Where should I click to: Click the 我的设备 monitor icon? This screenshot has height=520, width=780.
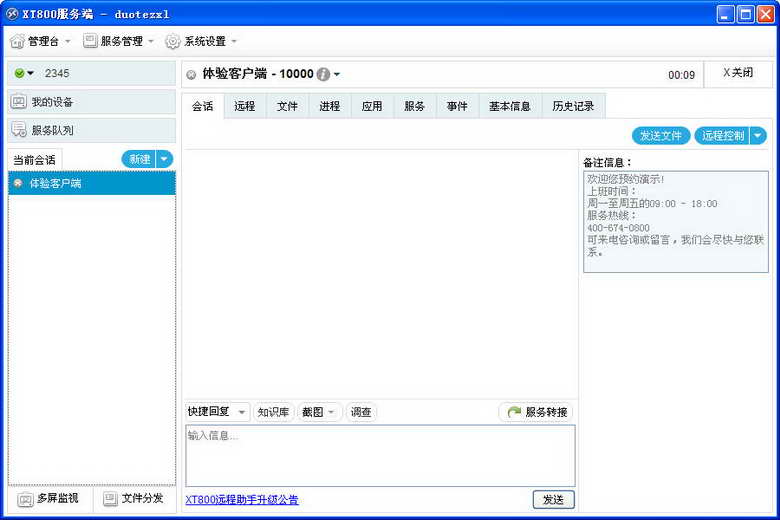point(19,102)
